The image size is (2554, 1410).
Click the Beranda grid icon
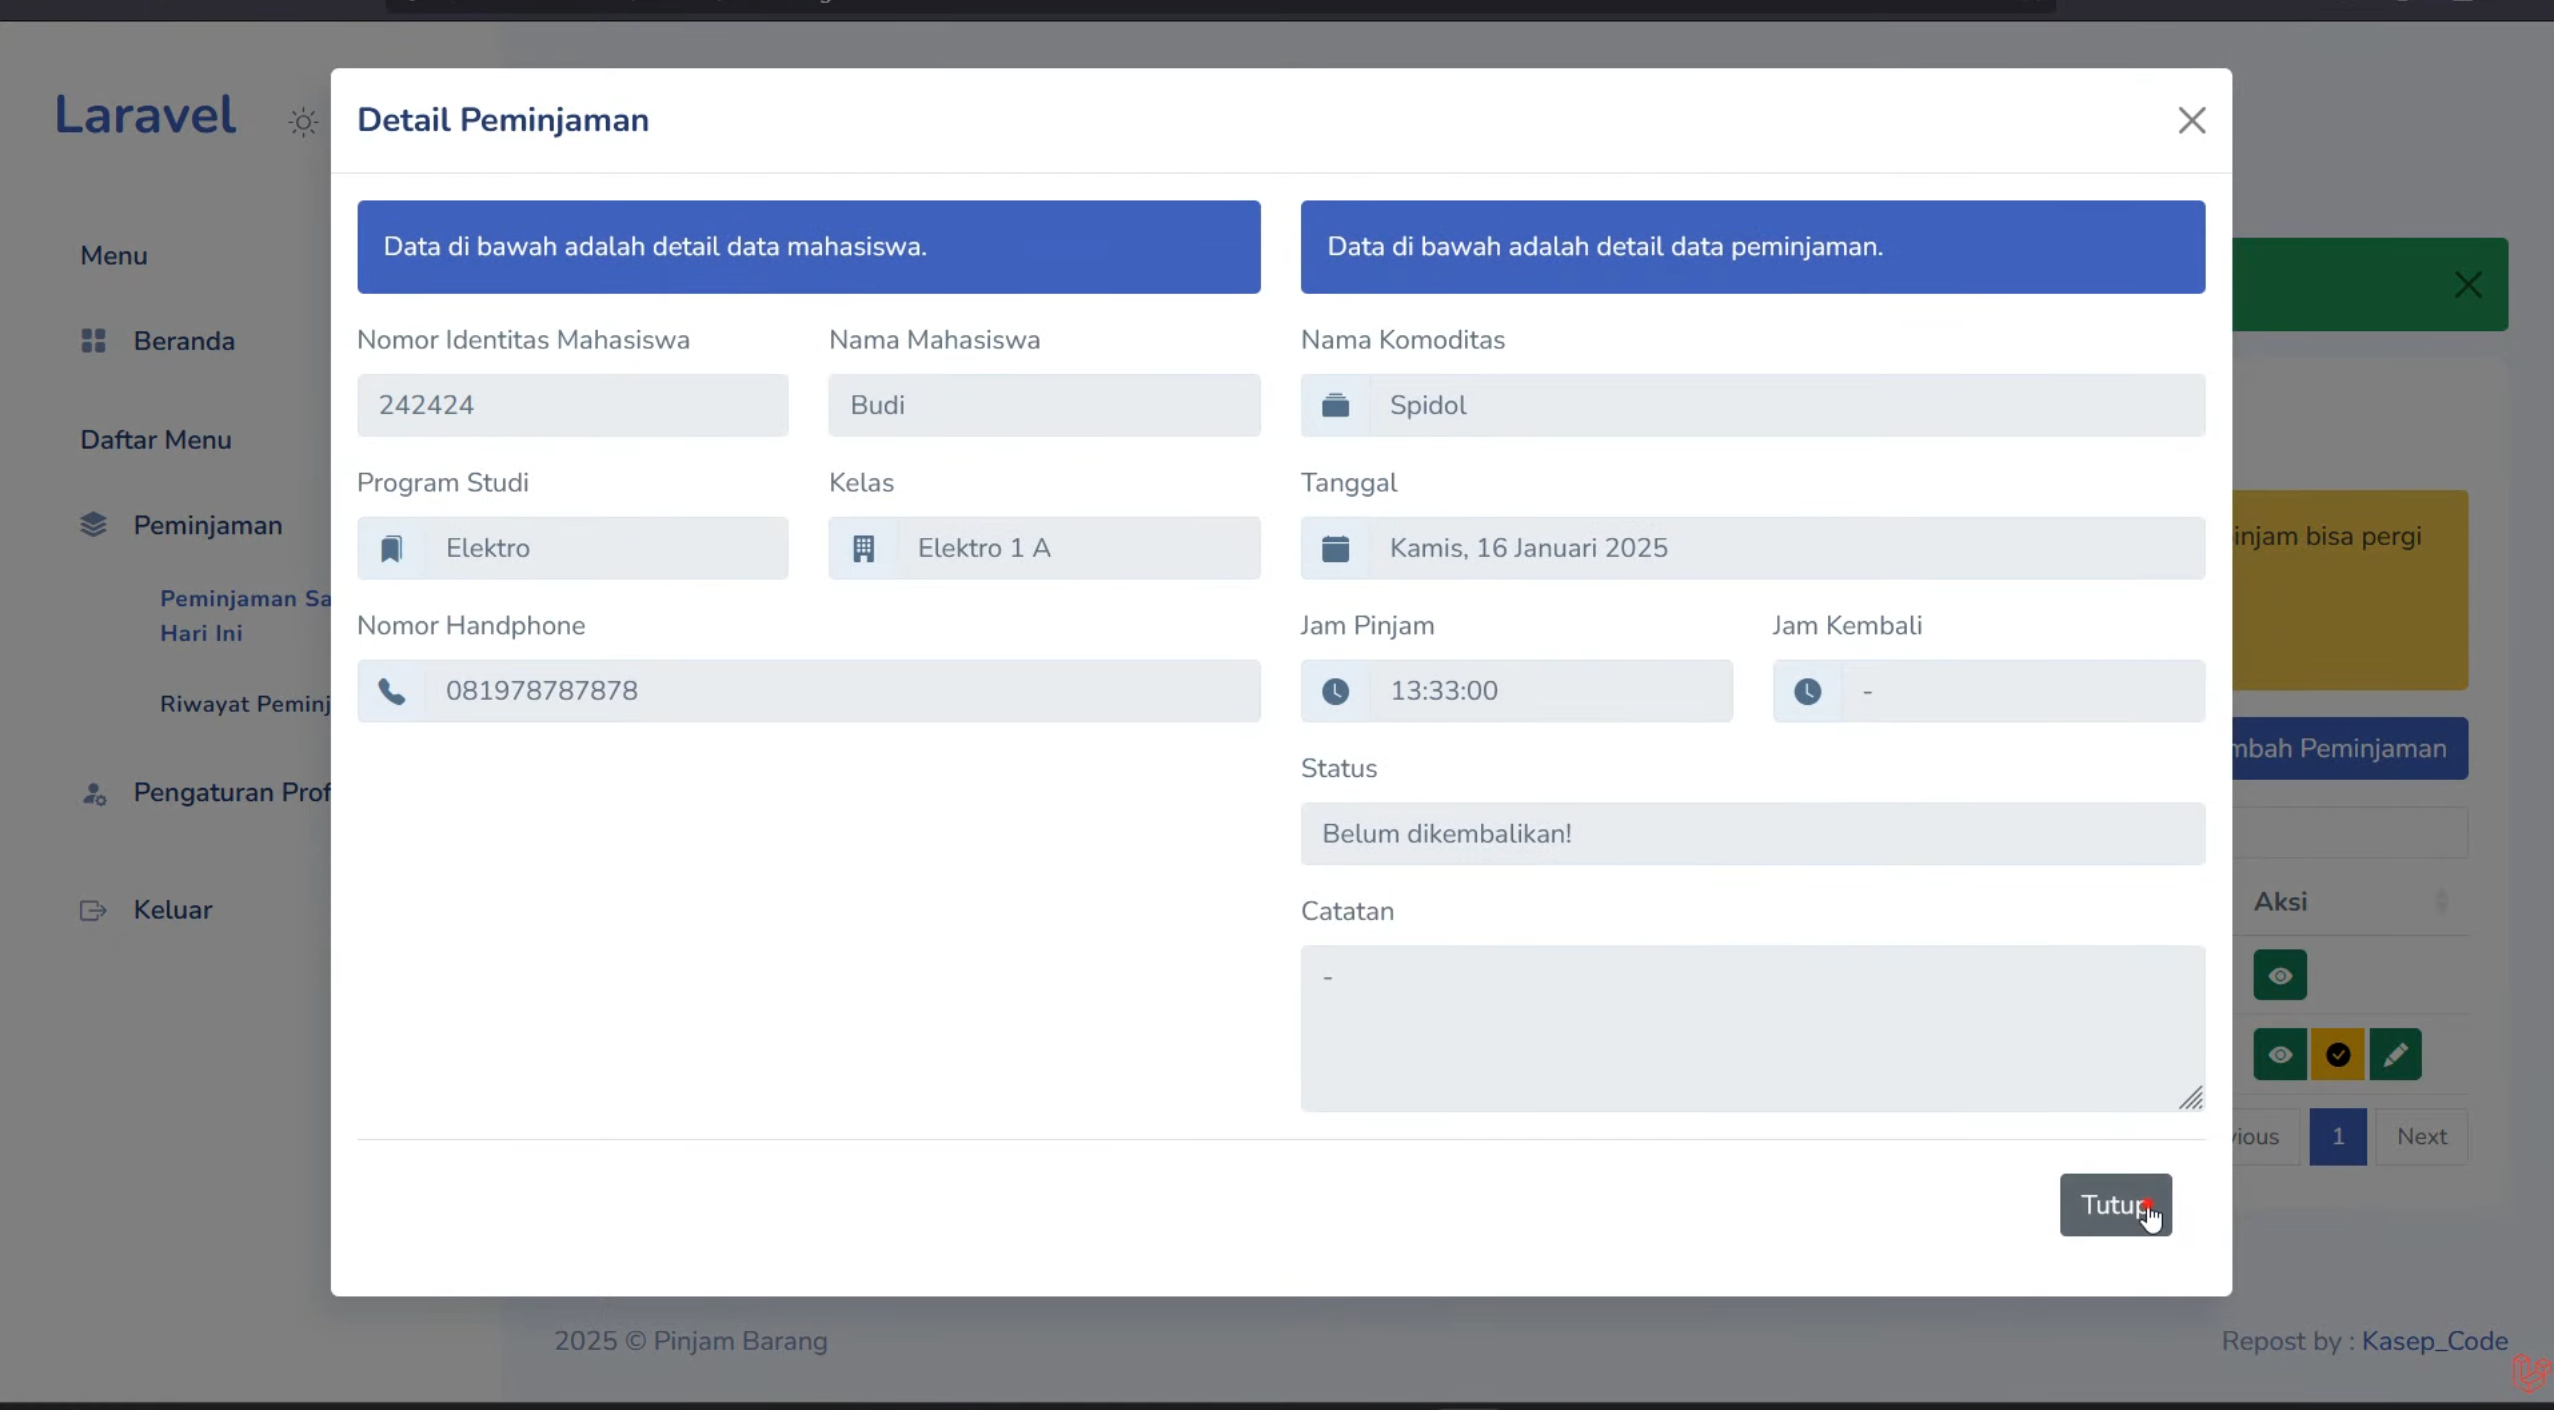[93, 341]
